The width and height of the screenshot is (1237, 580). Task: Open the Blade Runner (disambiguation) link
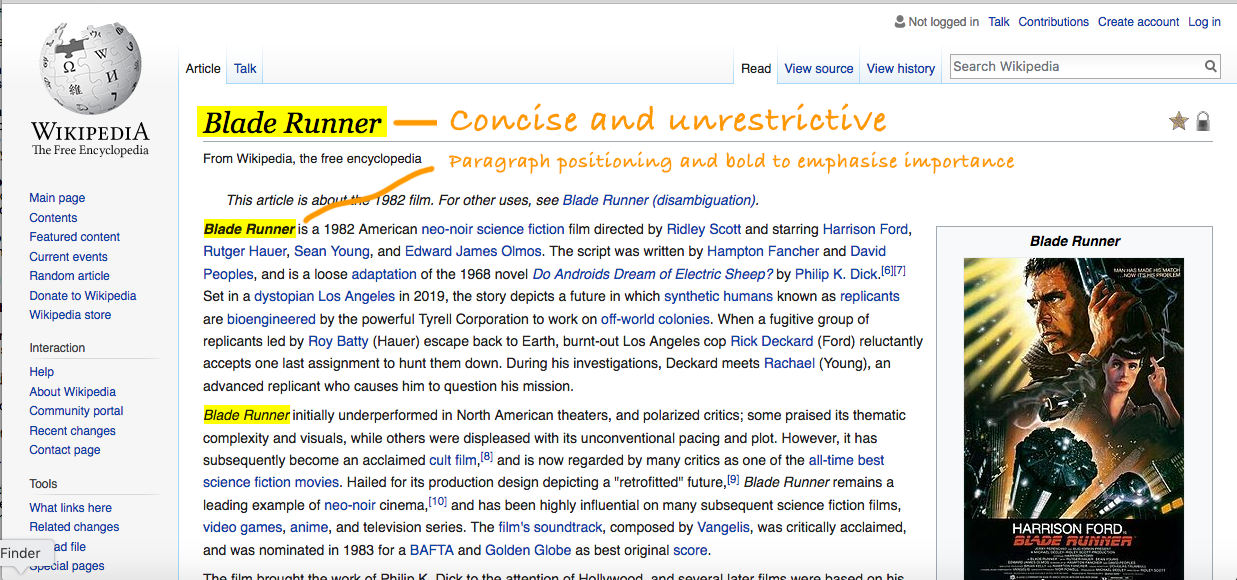tap(659, 200)
